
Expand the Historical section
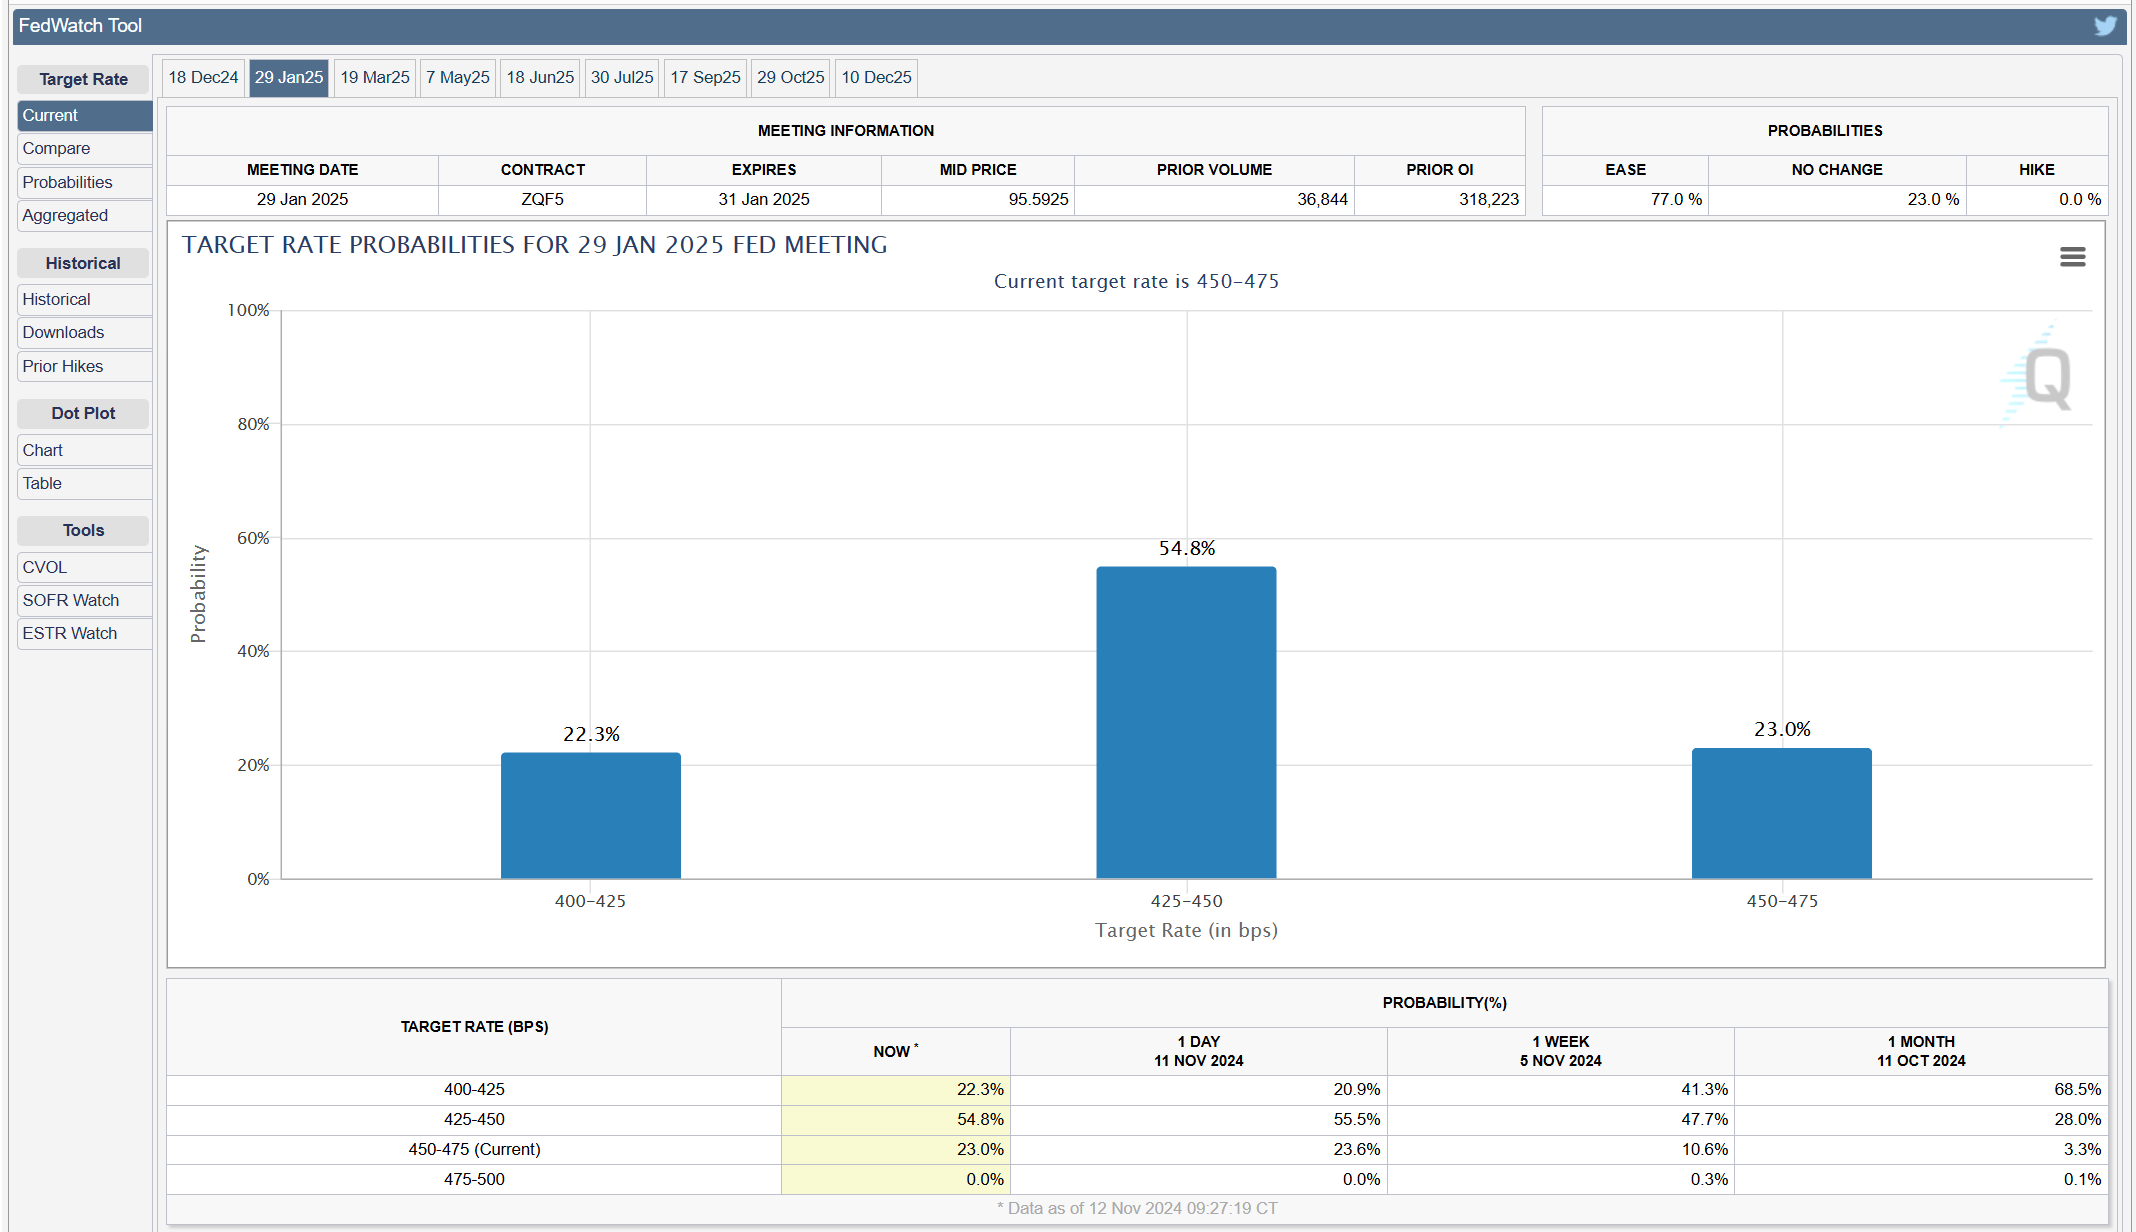pyautogui.click(x=55, y=299)
